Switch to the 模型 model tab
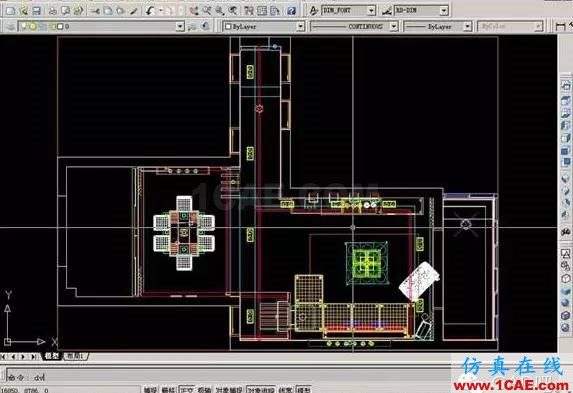Image resolution: width=573 pixels, height=393 pixels. point(52,356)
